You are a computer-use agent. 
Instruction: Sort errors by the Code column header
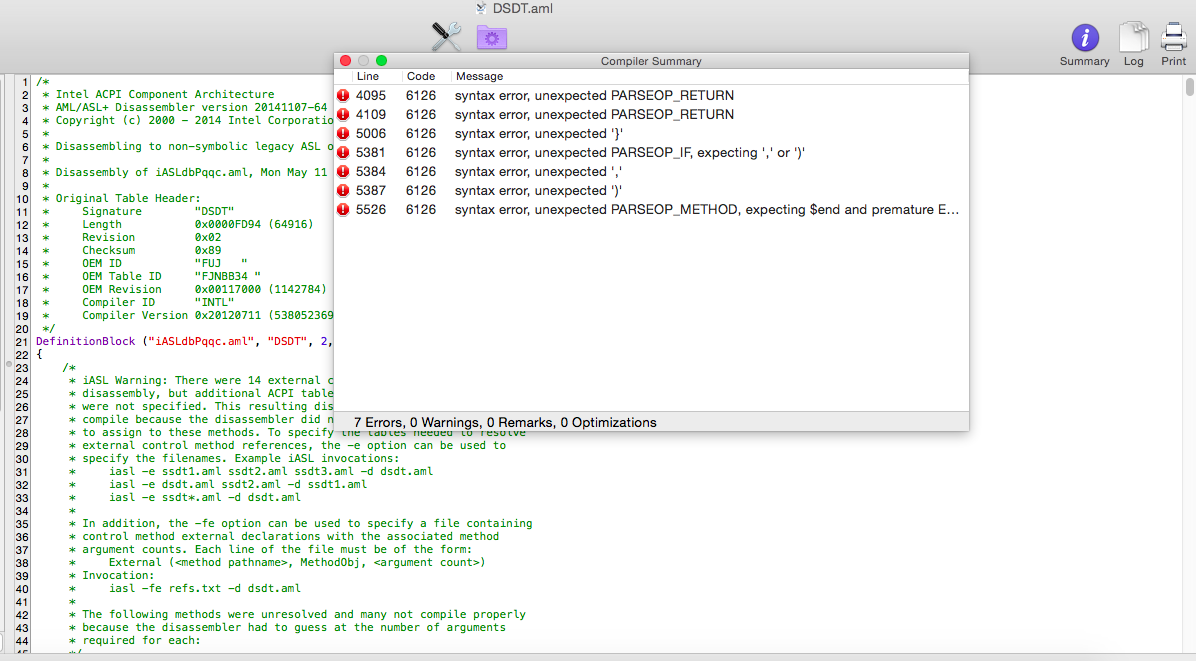[x=421, y=76]
